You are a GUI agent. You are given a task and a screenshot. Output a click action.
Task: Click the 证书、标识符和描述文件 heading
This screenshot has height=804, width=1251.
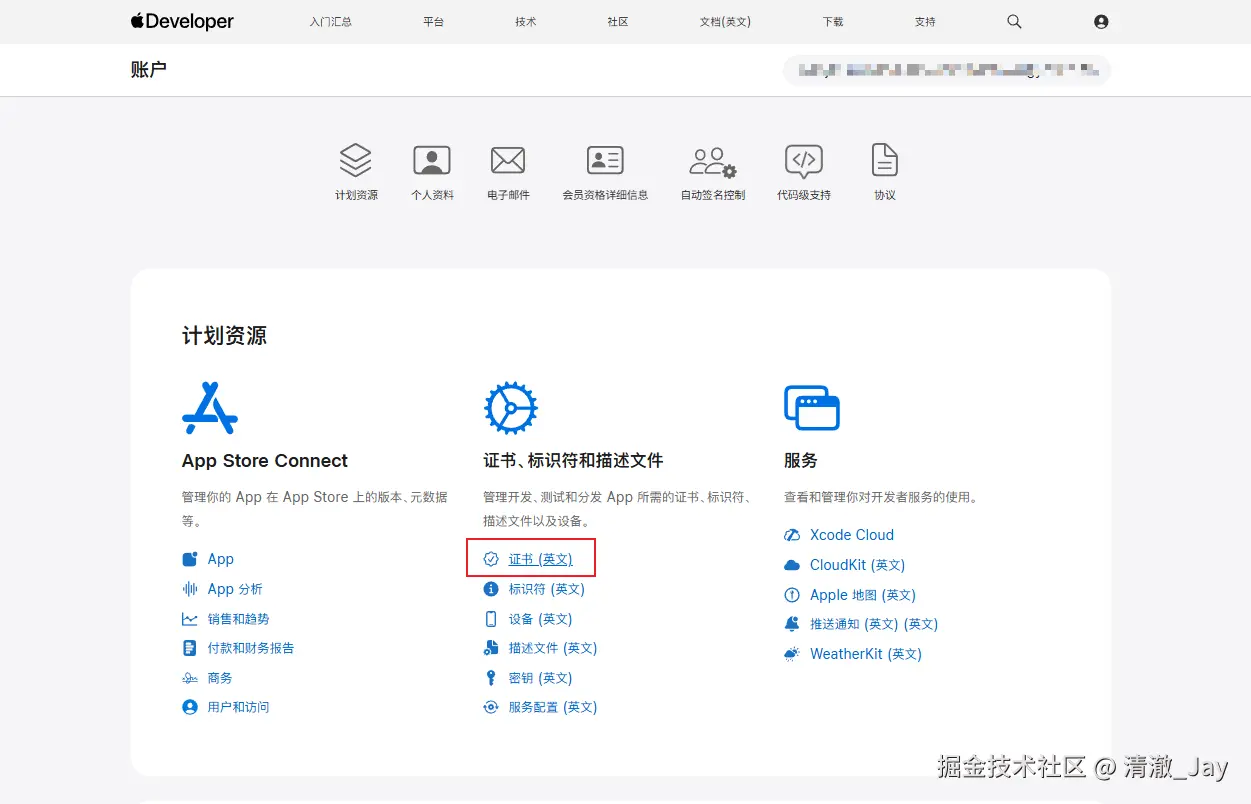(573, 461)
